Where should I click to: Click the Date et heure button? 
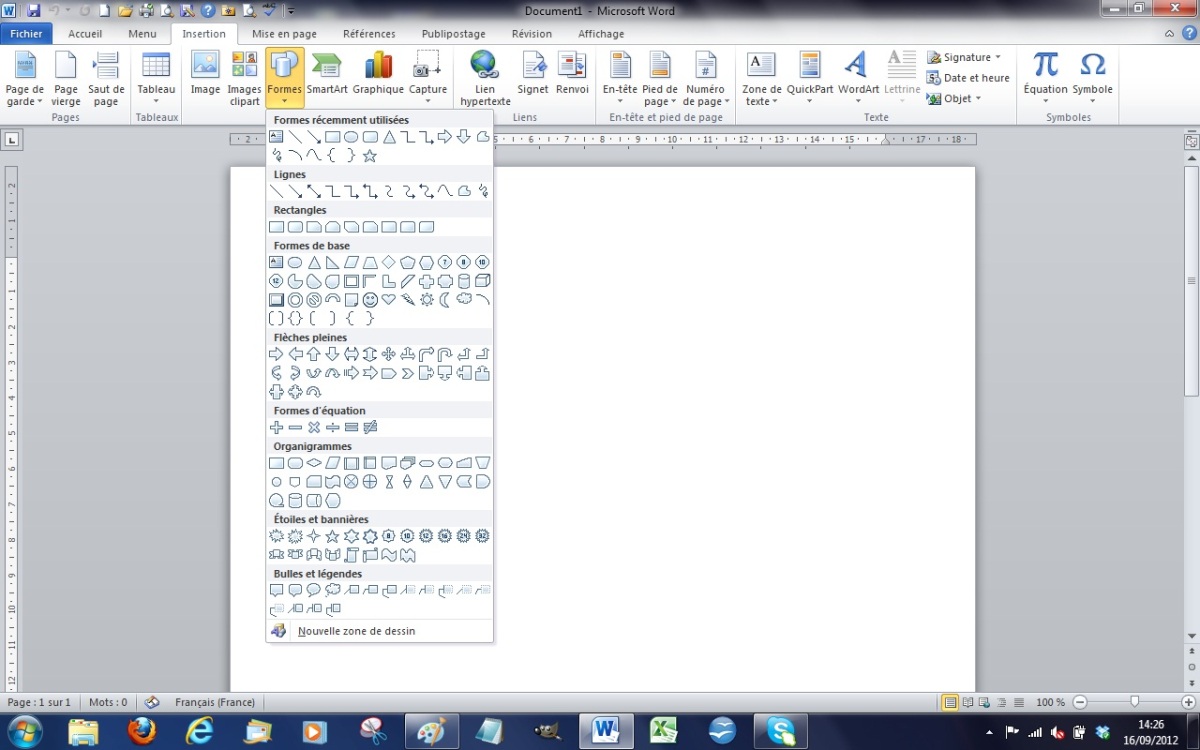[x=968, y=78]
